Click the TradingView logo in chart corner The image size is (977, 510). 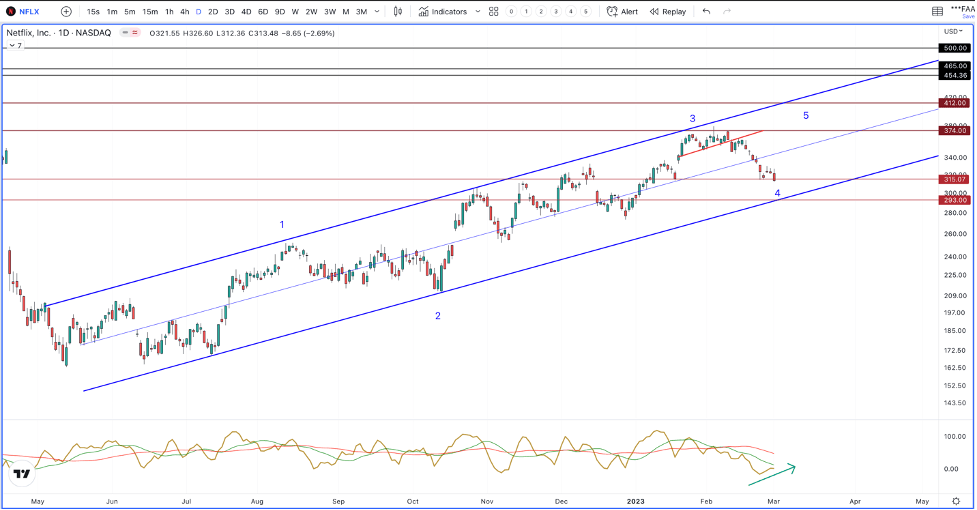pyautogui.click(x=22, y=474)
